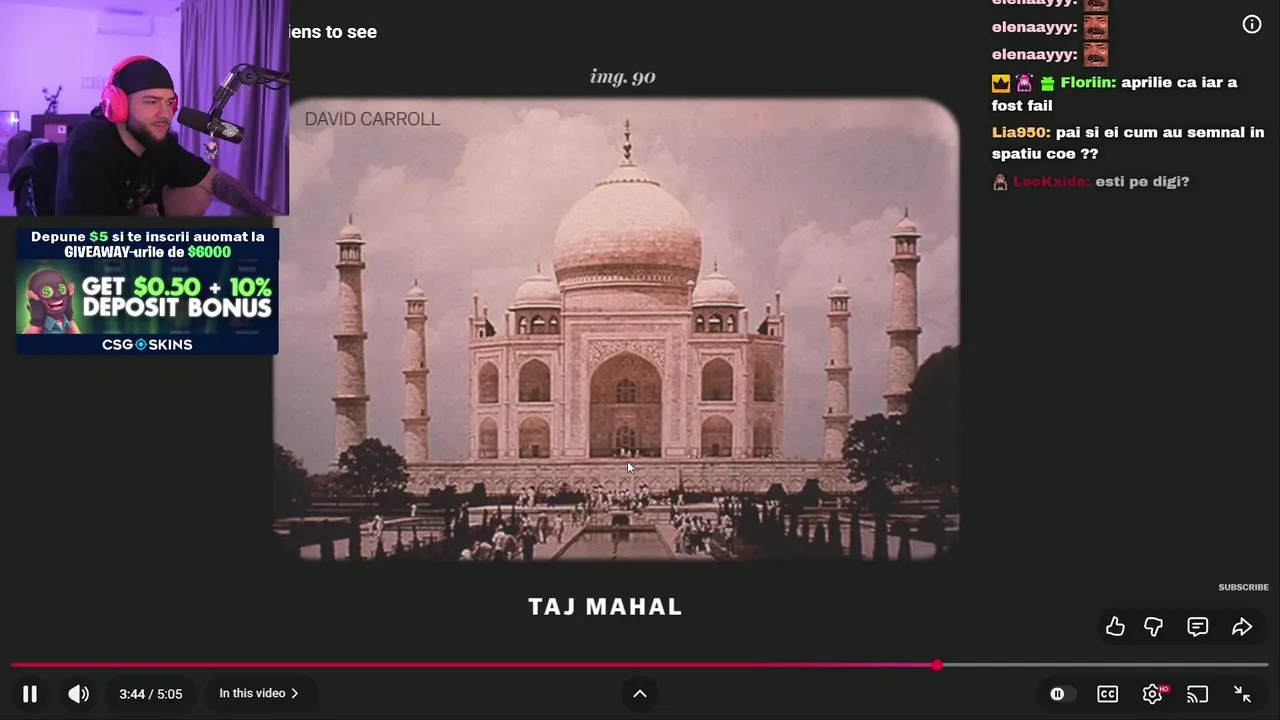The height and width of the screenshot is (720, 1280).
Task: Open the info card icon
Action: (x=1252, y=24)
